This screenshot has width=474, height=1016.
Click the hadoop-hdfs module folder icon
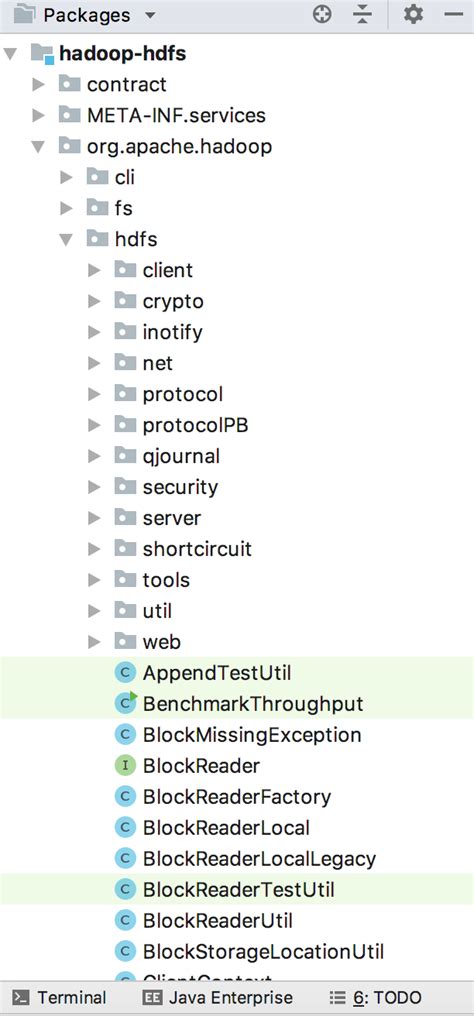click(42, 54)
